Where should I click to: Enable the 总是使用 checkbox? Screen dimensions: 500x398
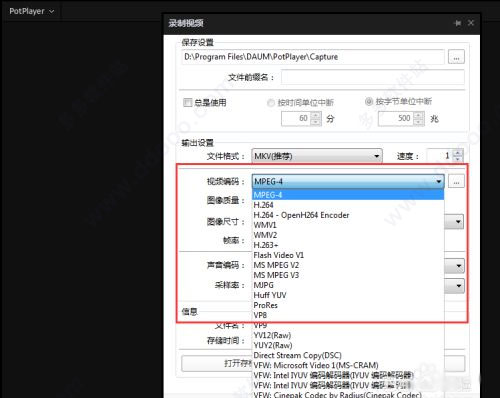[188, 102]
